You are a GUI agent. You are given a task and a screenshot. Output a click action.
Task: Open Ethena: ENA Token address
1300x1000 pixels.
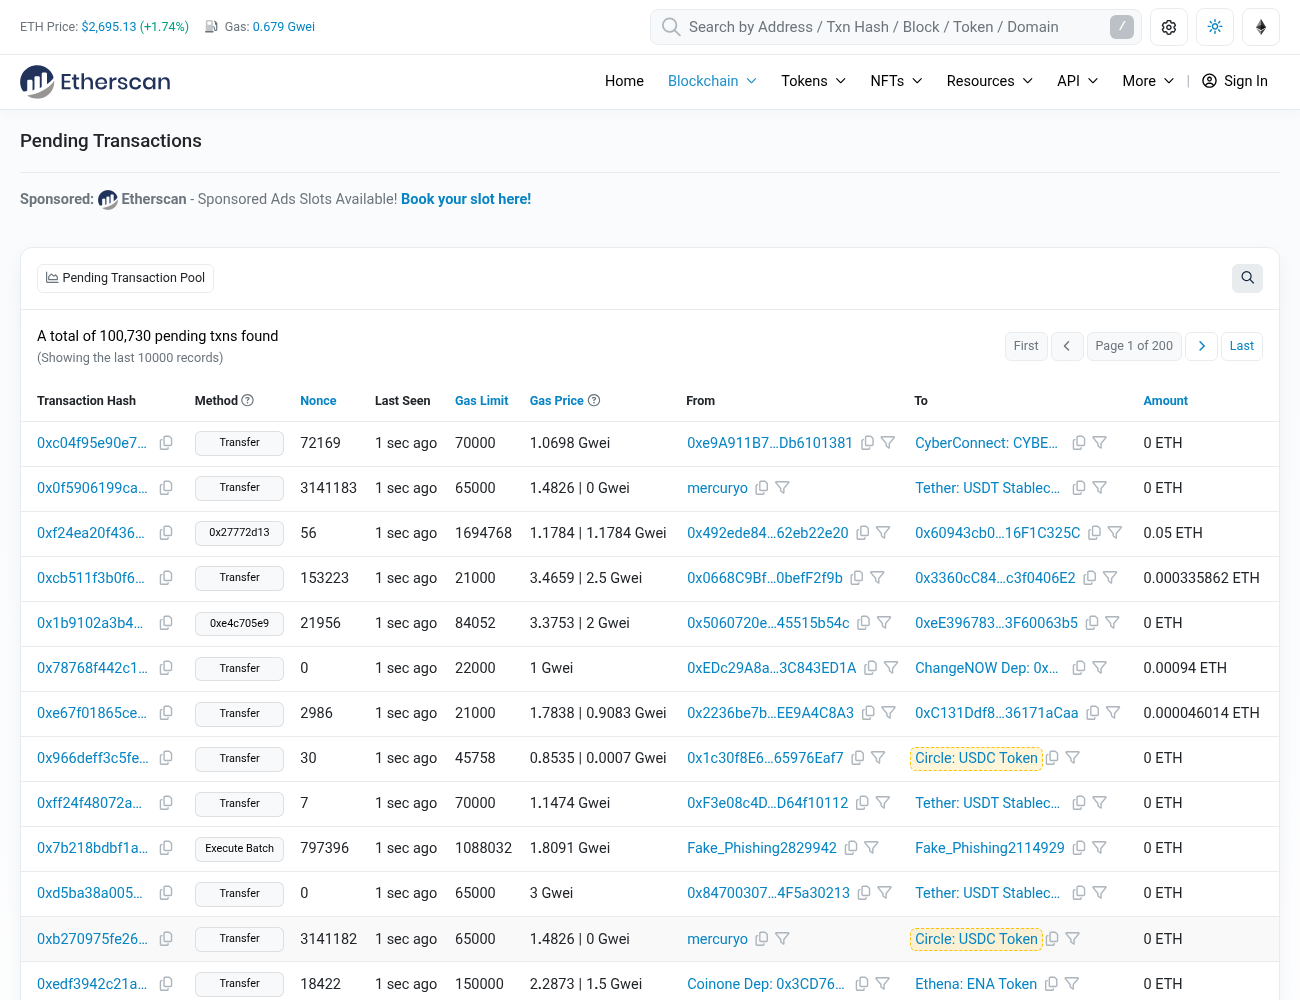pos(976,984)
